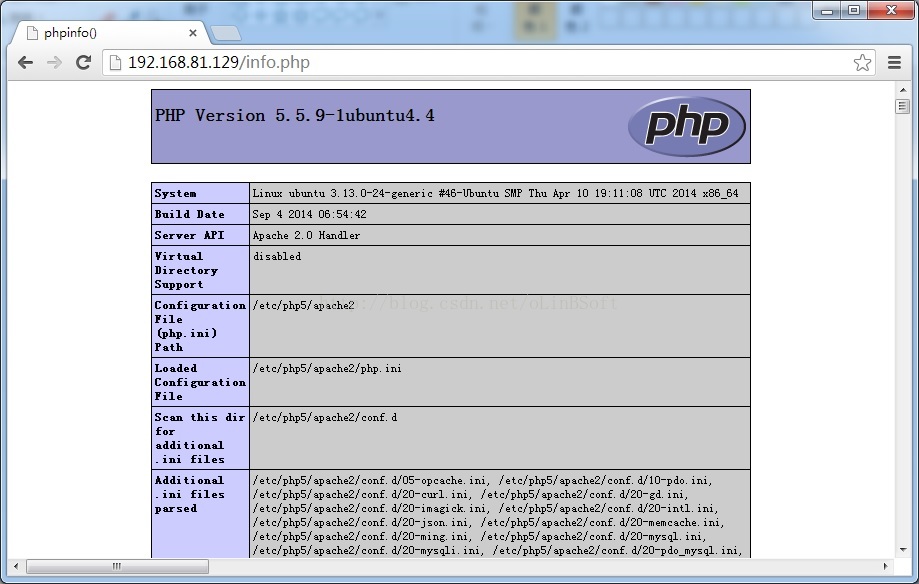Open the Chrome hamburger menu
The width and height of the screenshot is (919, 584).
point(894,62)
